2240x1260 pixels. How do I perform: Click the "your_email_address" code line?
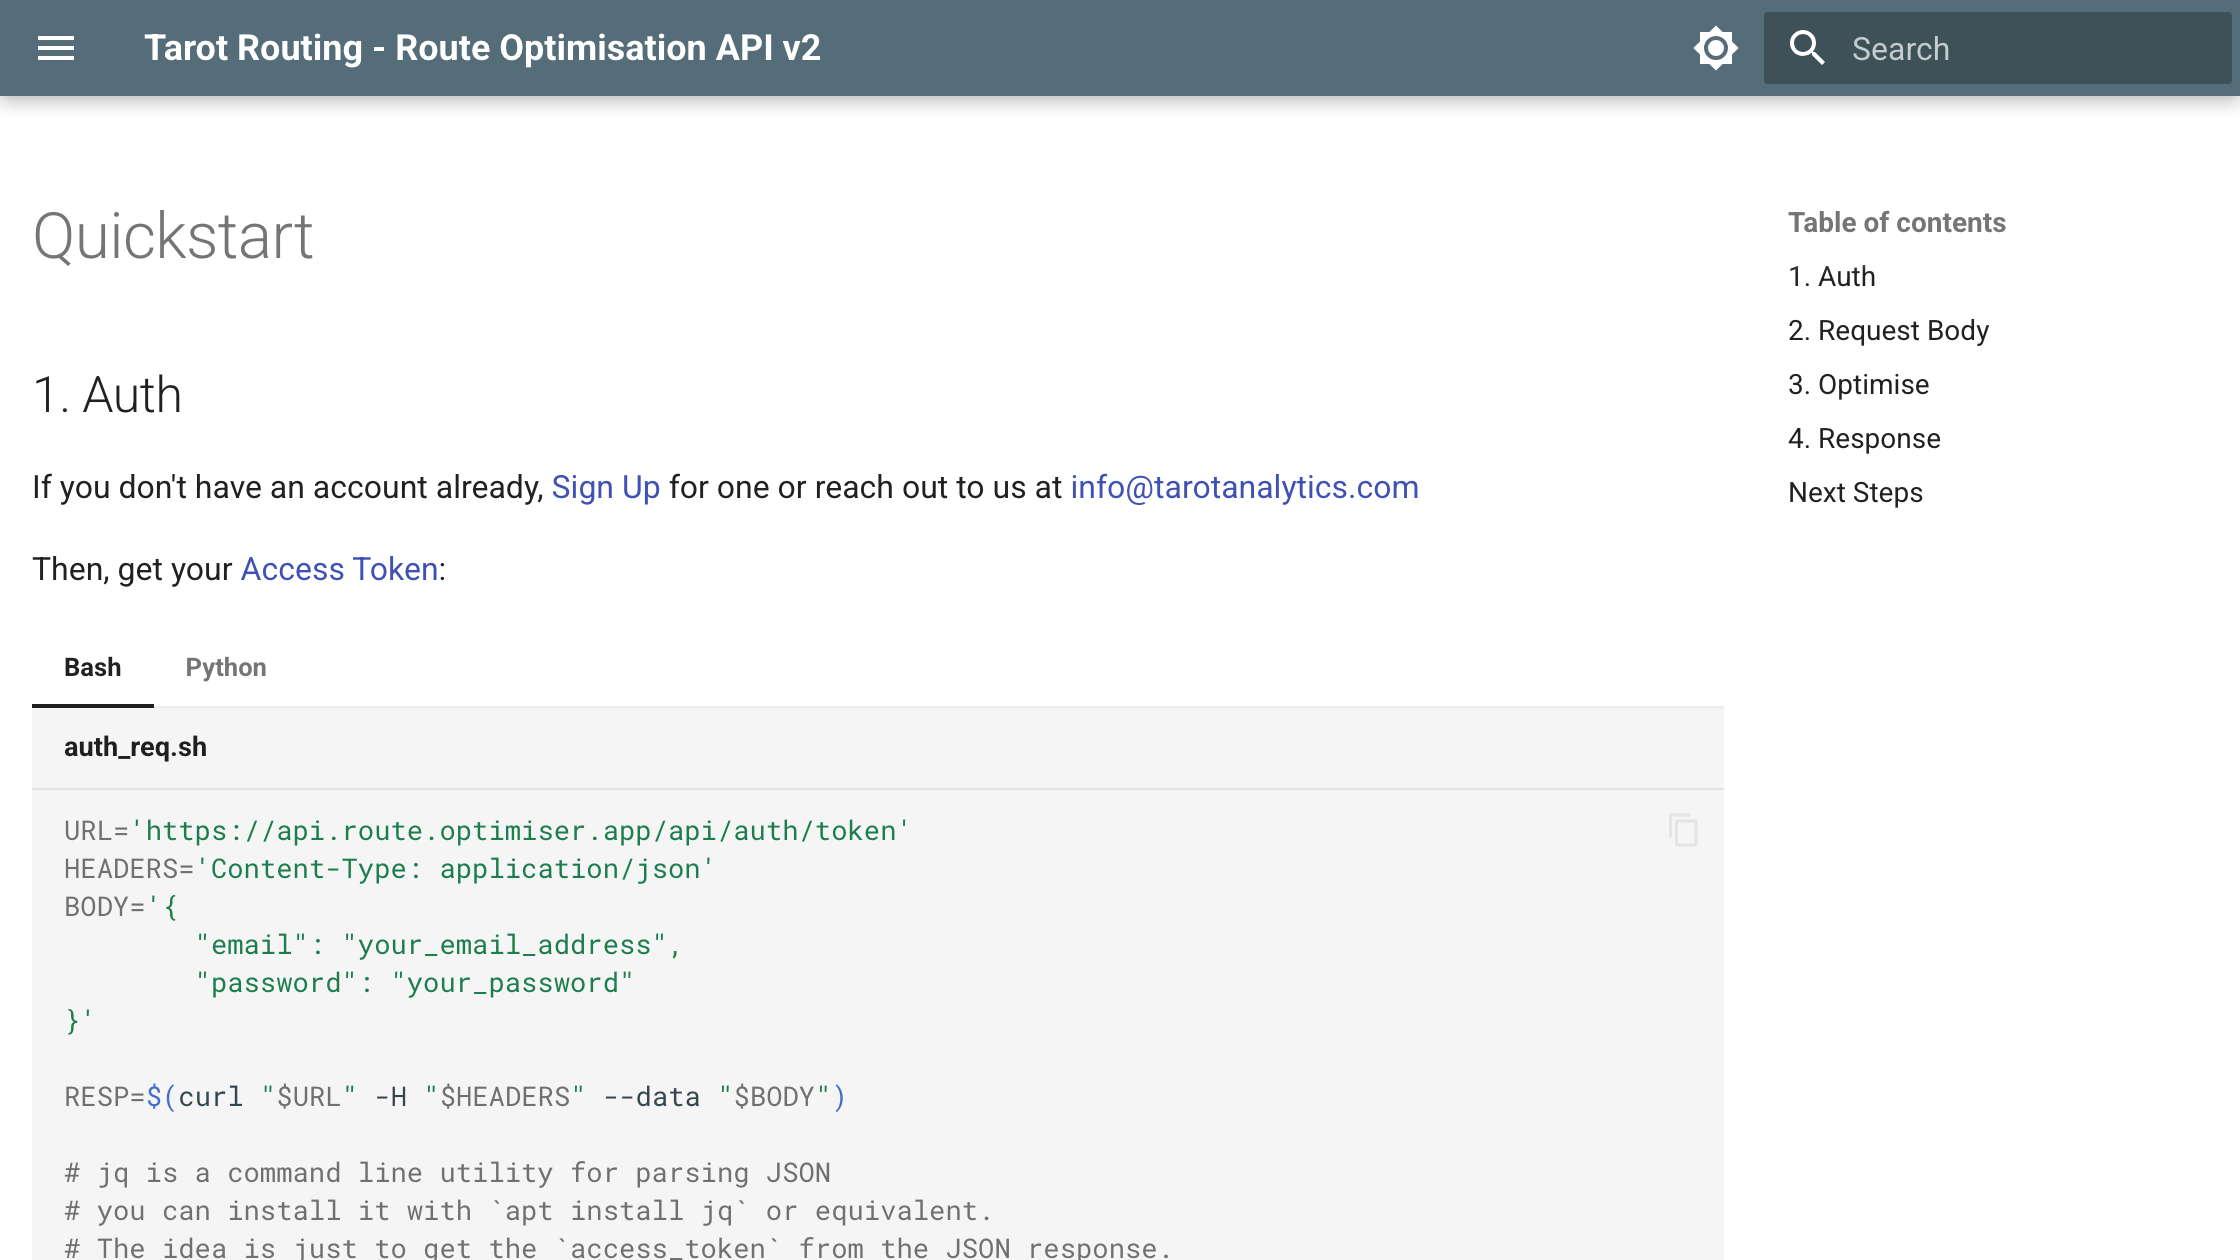(x=439, y=945)
